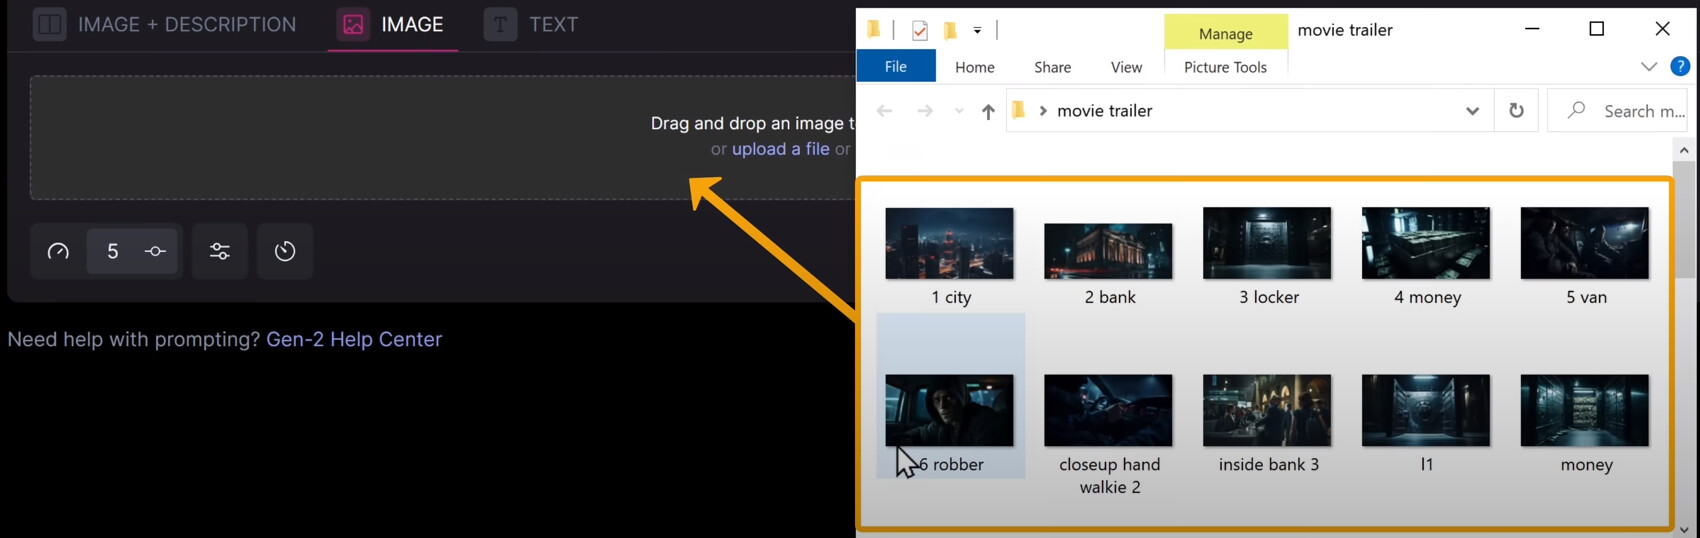
Task: Select the IMAGE tab
Action: click(392, 24)
